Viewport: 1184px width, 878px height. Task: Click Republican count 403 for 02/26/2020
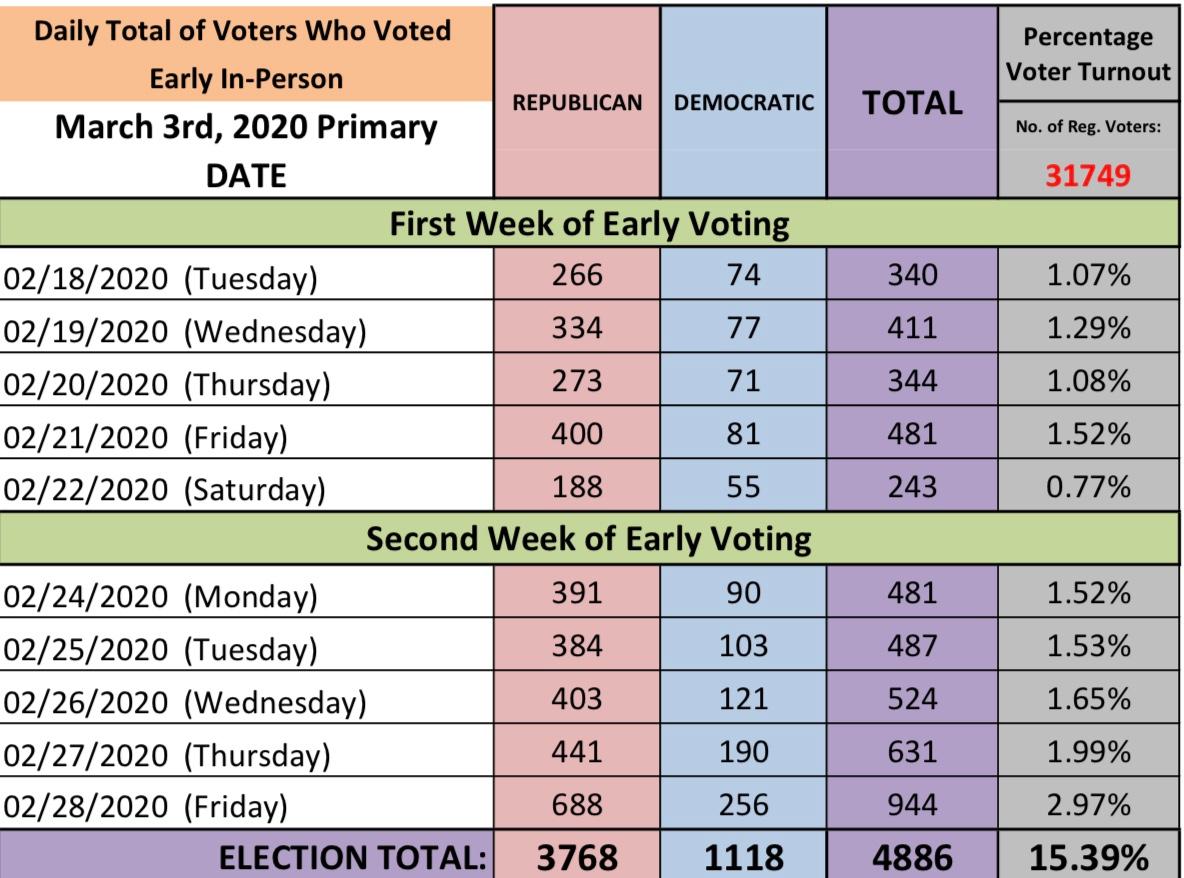click(x=577, y=699)
